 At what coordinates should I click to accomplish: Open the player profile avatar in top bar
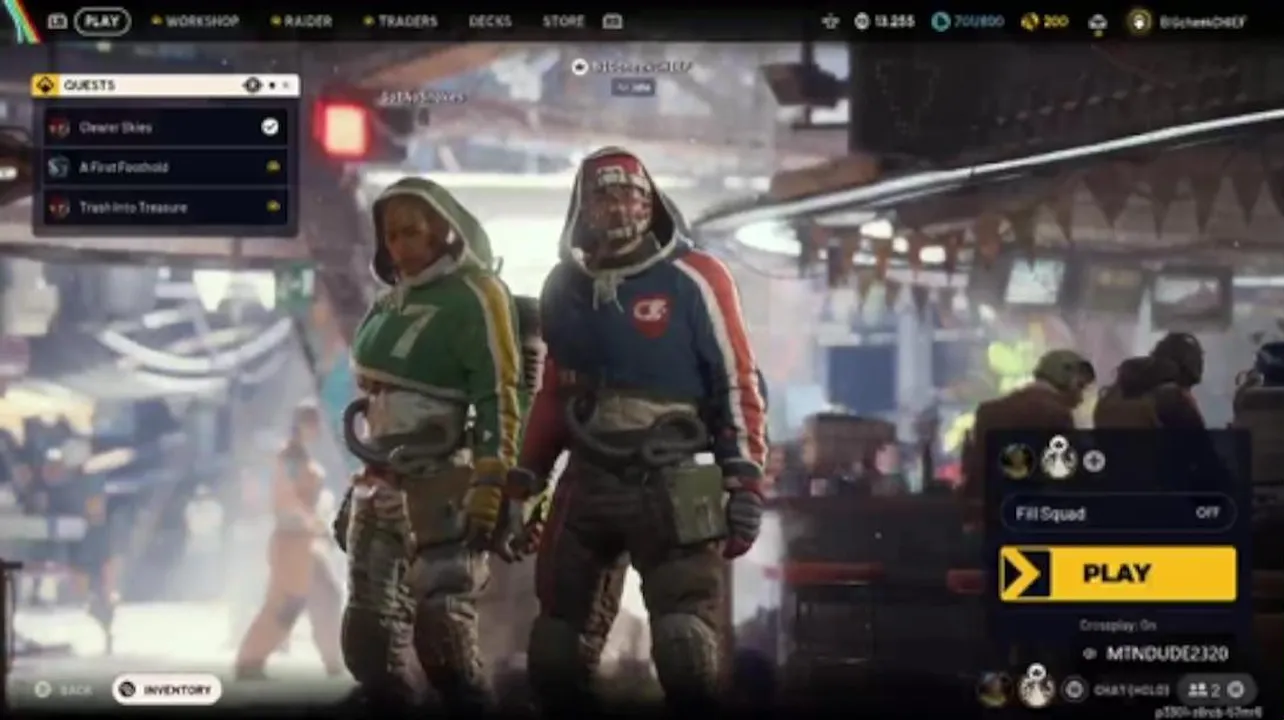(1139, 21)
